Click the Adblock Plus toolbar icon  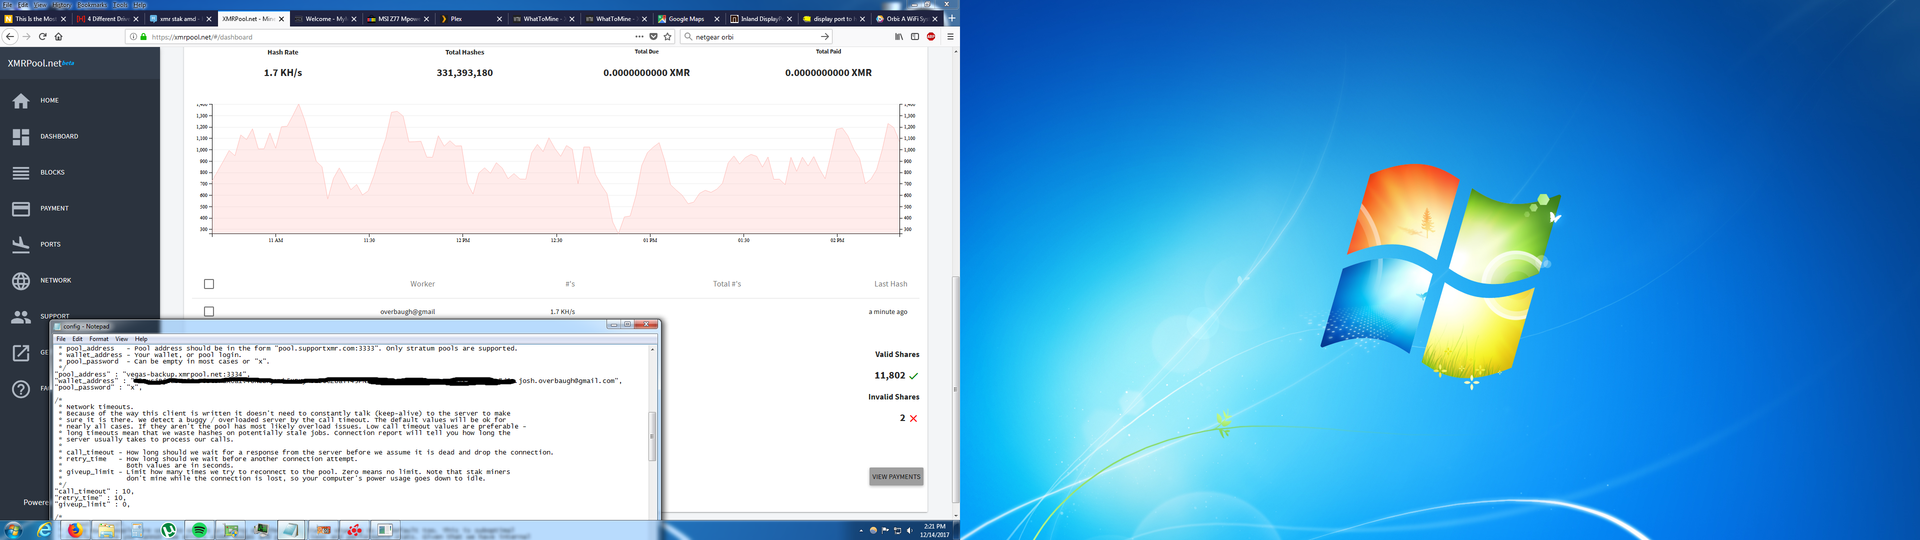click(931, 36)
